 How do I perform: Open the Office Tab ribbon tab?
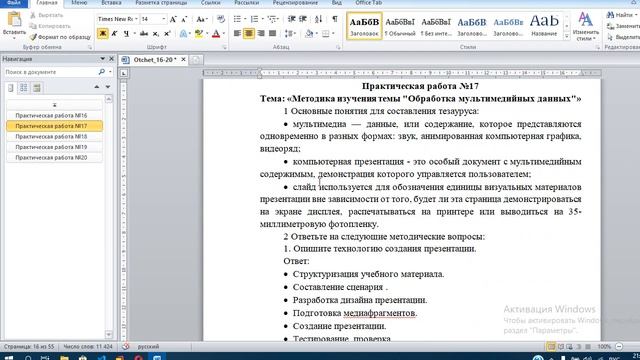369,3
